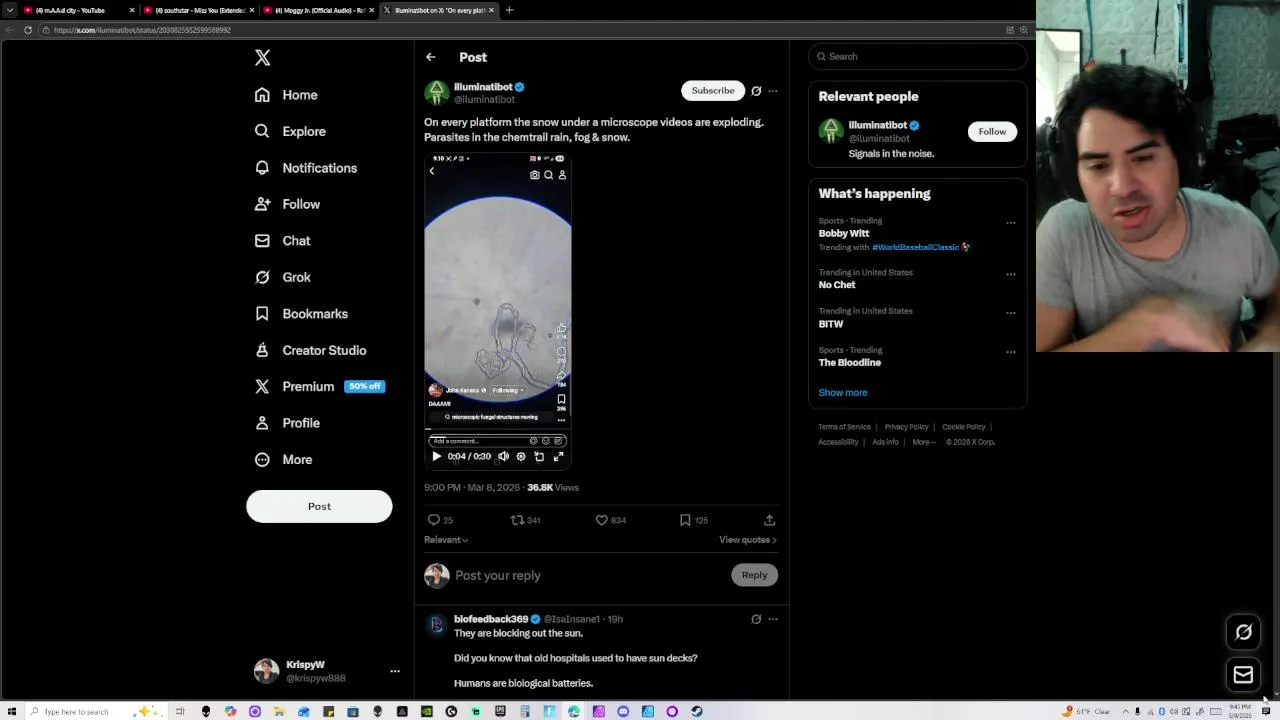Share the post with share icon
This screenshot has width=1280, height=720.
(x=769, y=520)
